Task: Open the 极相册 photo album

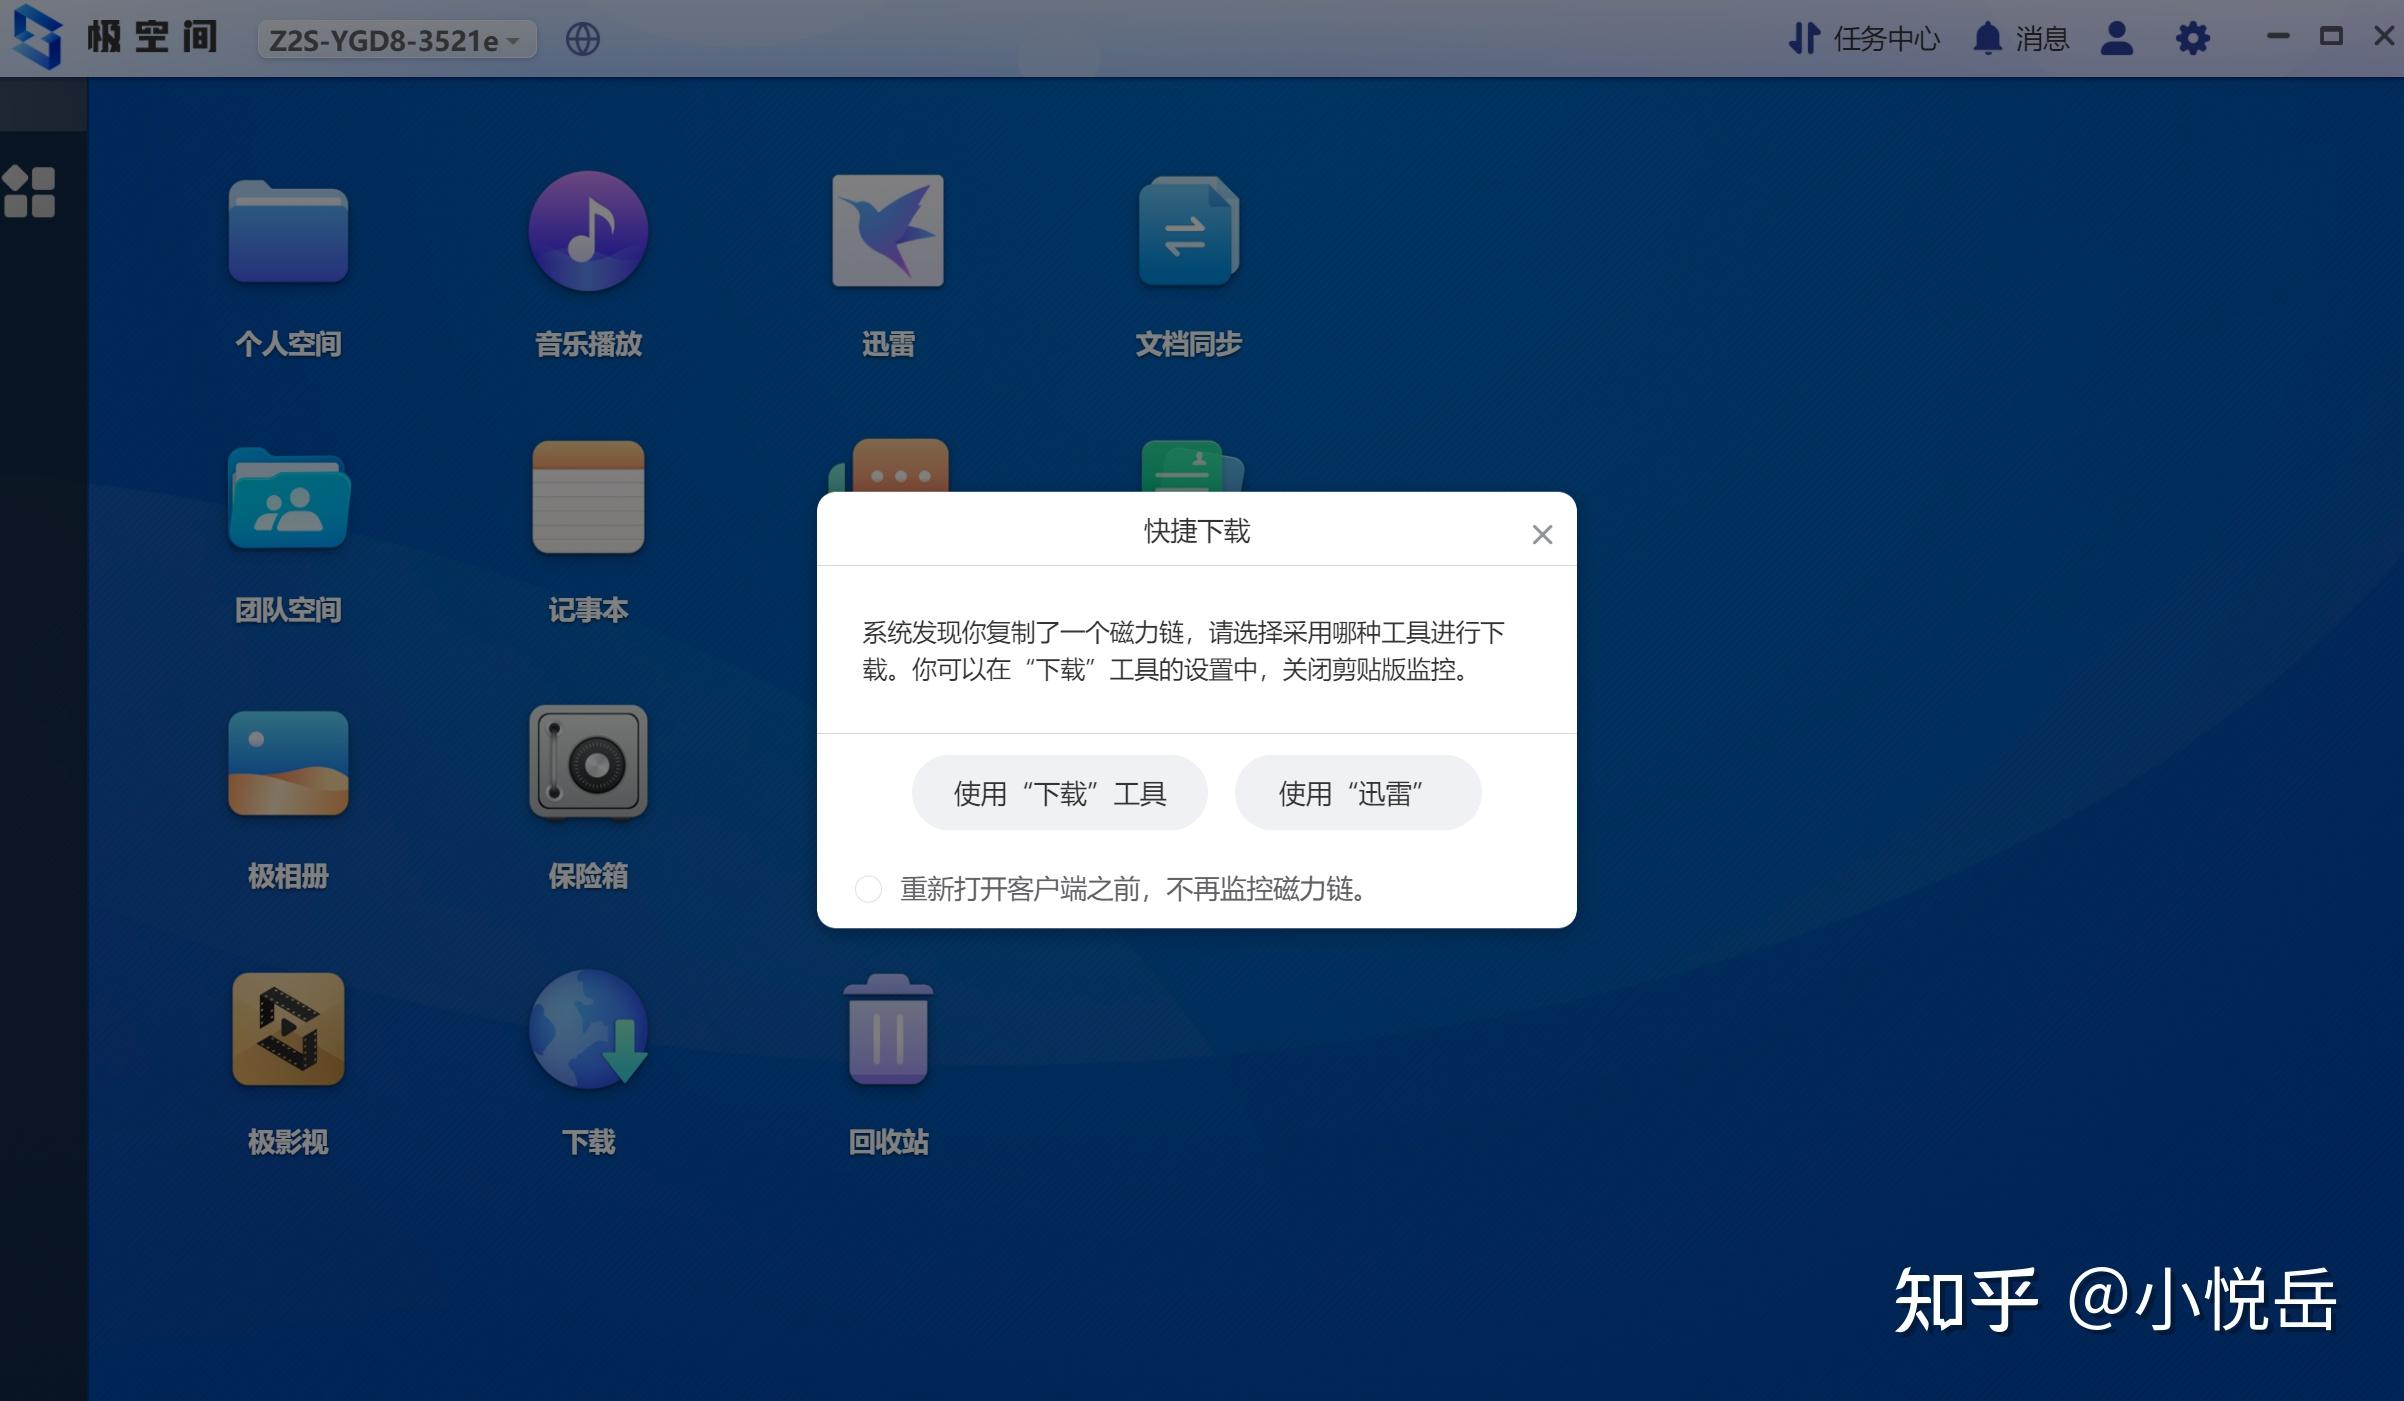Action: point(288,763)
